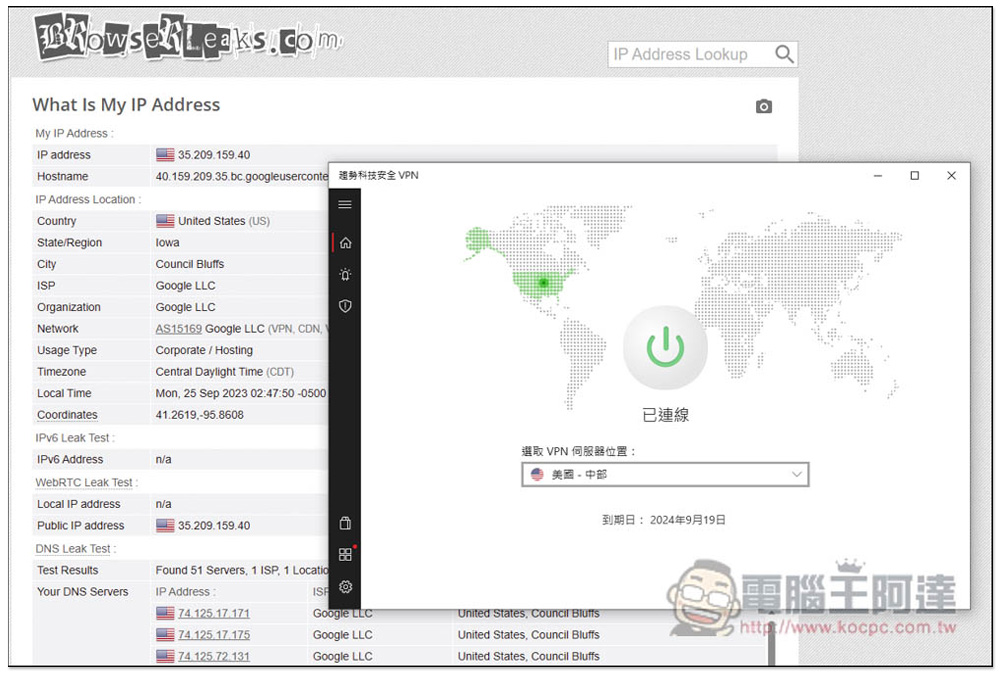Image resolution: width=1000 pixels, height=674 pixels.
Task: Click the US flag in the server selector
Action: click(x=537, y=474)
